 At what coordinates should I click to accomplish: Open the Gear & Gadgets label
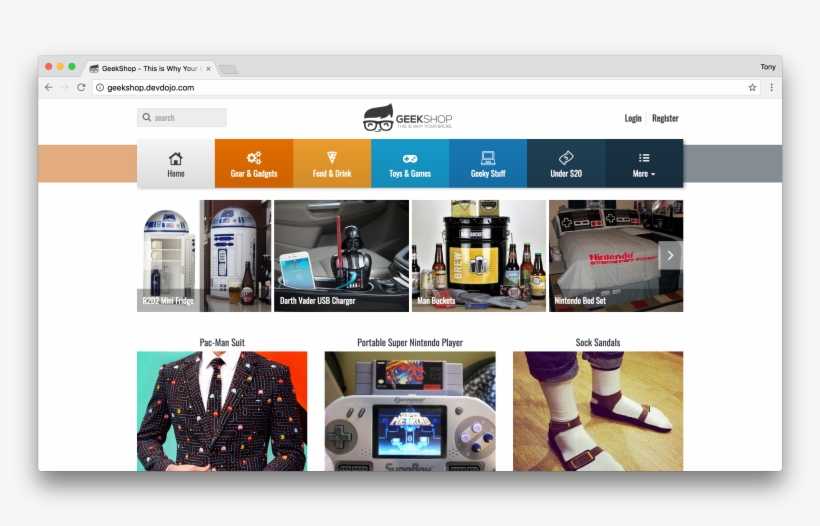[254, 174]
